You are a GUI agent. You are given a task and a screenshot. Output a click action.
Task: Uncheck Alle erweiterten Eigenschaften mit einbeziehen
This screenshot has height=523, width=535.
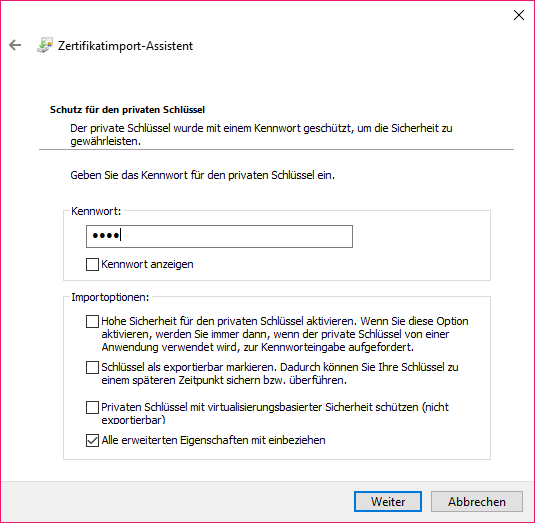pos(92,440)
